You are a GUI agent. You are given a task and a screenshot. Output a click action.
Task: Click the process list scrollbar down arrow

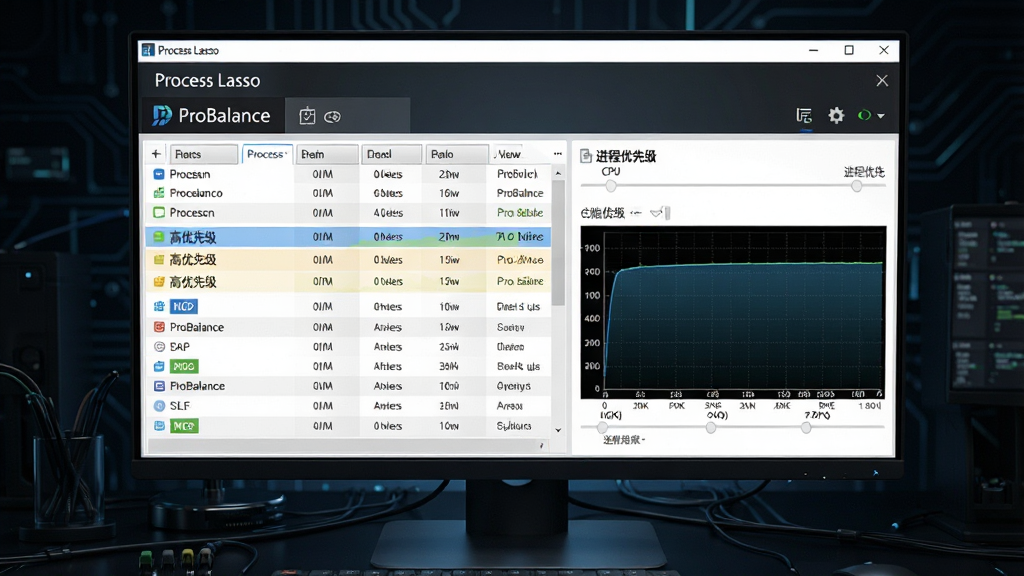(558, 430)
